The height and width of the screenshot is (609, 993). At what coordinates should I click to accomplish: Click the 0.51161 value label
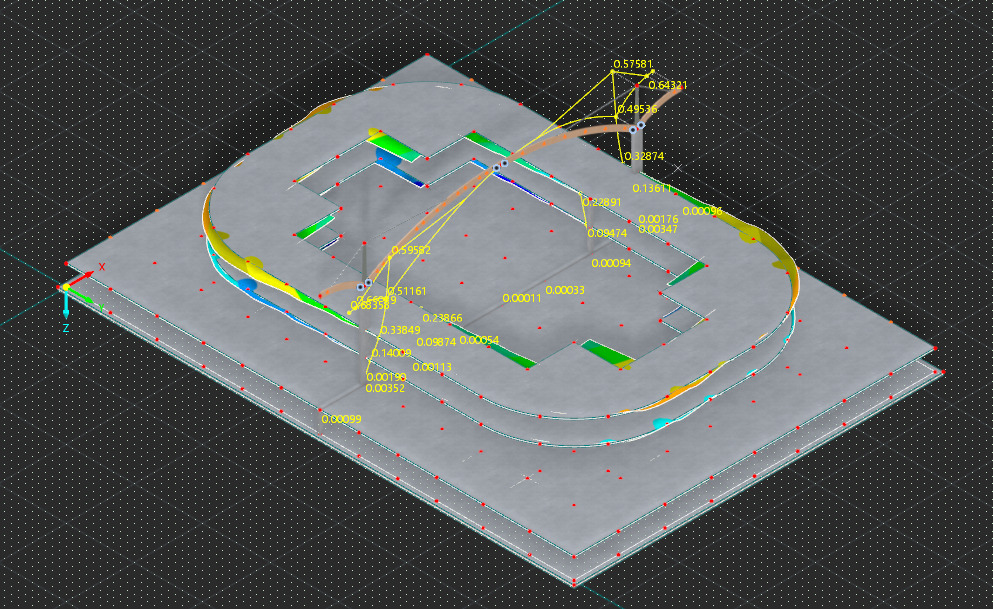[407, 292]
